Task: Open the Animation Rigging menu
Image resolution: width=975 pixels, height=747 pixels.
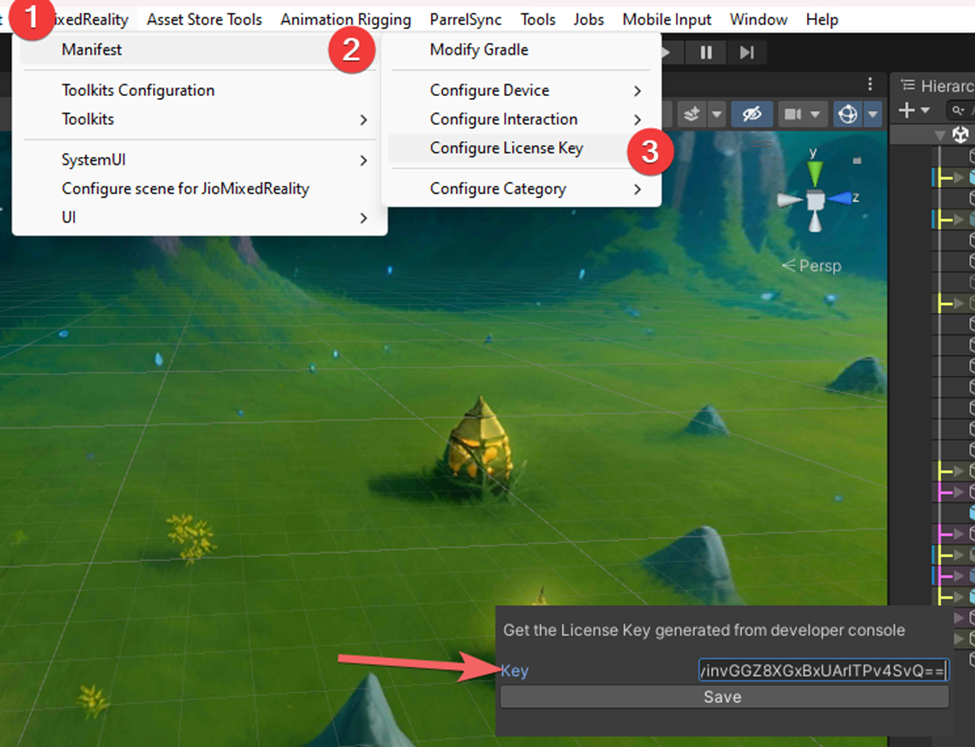Action: [345, 19]
